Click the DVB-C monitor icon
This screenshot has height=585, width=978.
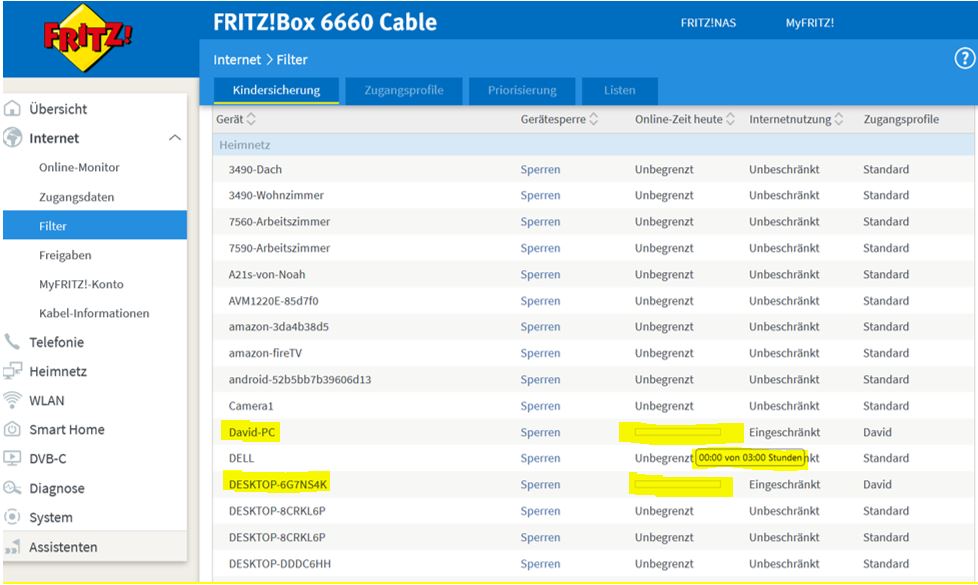point(12,458)
